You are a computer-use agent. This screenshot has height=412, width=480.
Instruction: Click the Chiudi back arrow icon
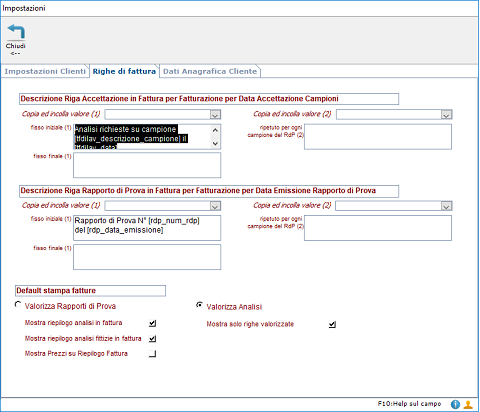[16, 32]
